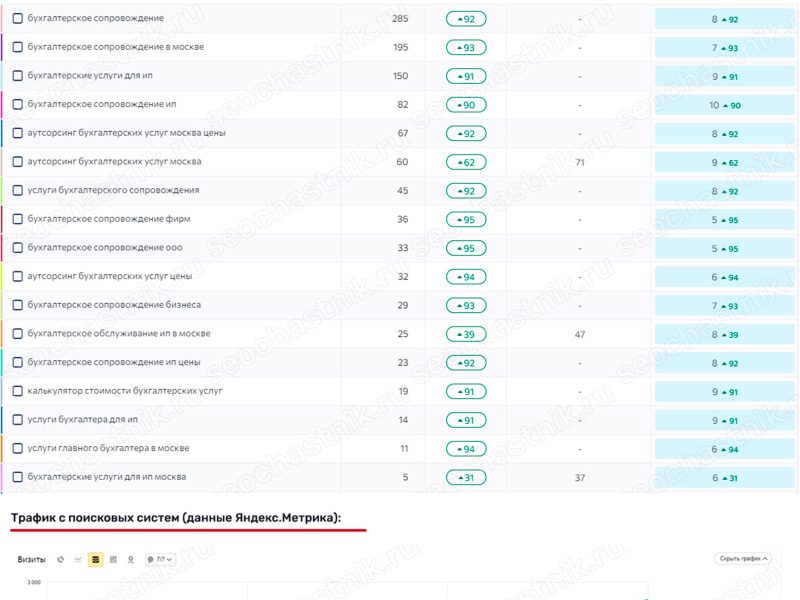This screenshot has width=800, height=600.
Task: Select checkbox for бухгалтерские услуги для ип
Action: (18, 76)
